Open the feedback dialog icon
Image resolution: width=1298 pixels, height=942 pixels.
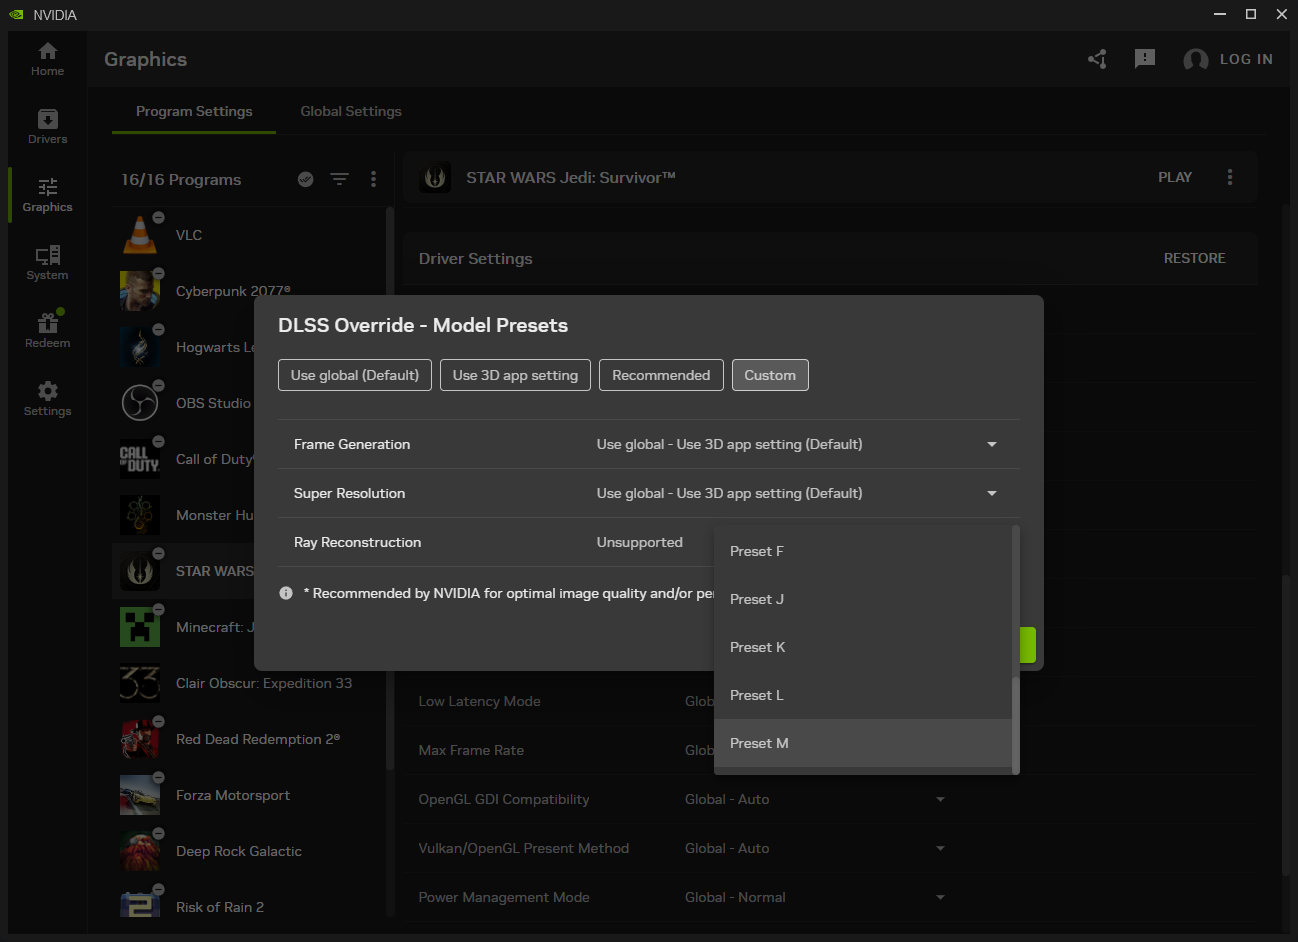coord(1145,59)
